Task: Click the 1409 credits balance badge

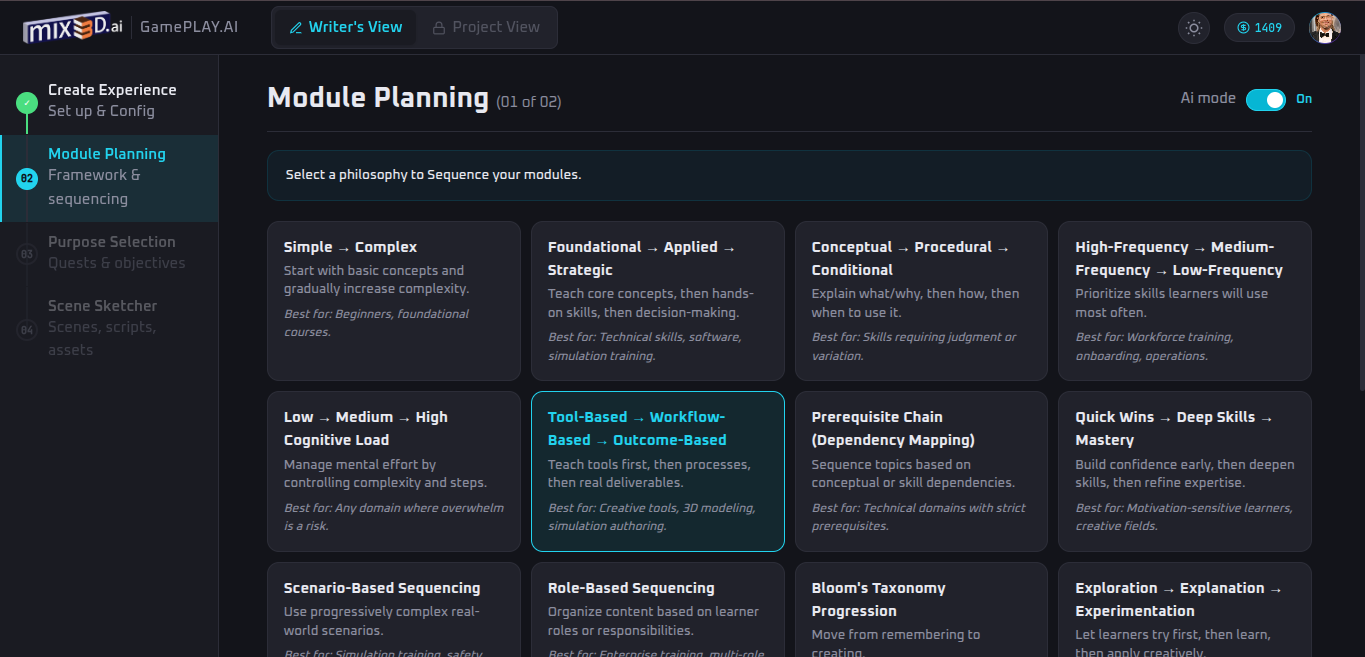Action: click(1259, 28)
